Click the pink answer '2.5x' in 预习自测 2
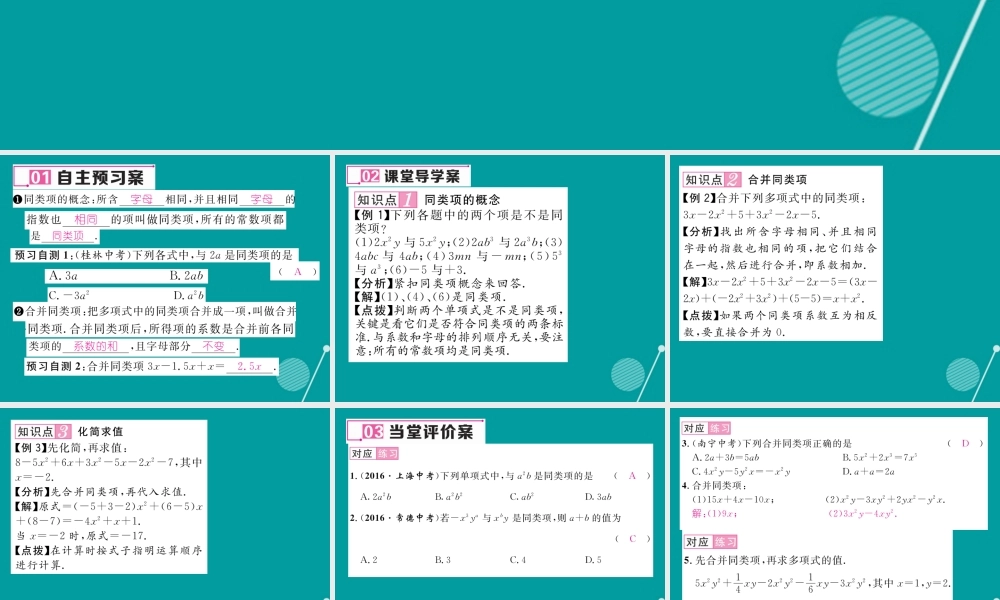 point(249,366)
